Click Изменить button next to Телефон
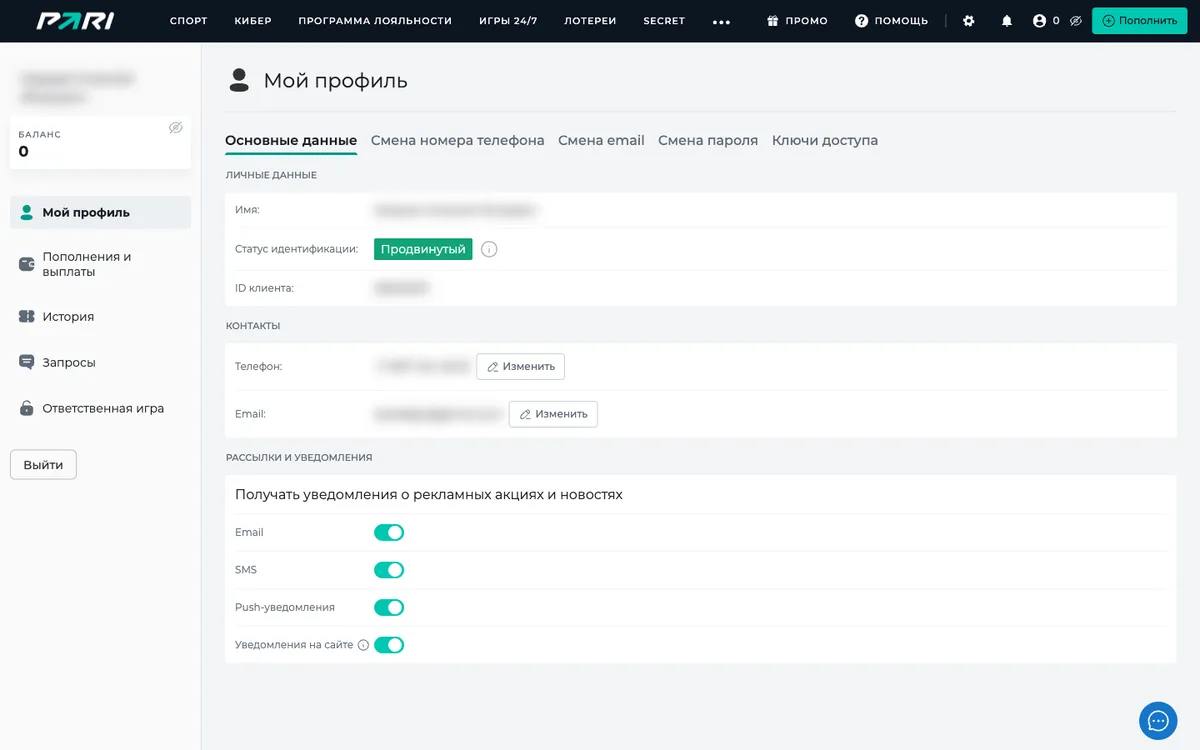The height and width of the screenshot is (750, 1200). [x=520, y=367]
